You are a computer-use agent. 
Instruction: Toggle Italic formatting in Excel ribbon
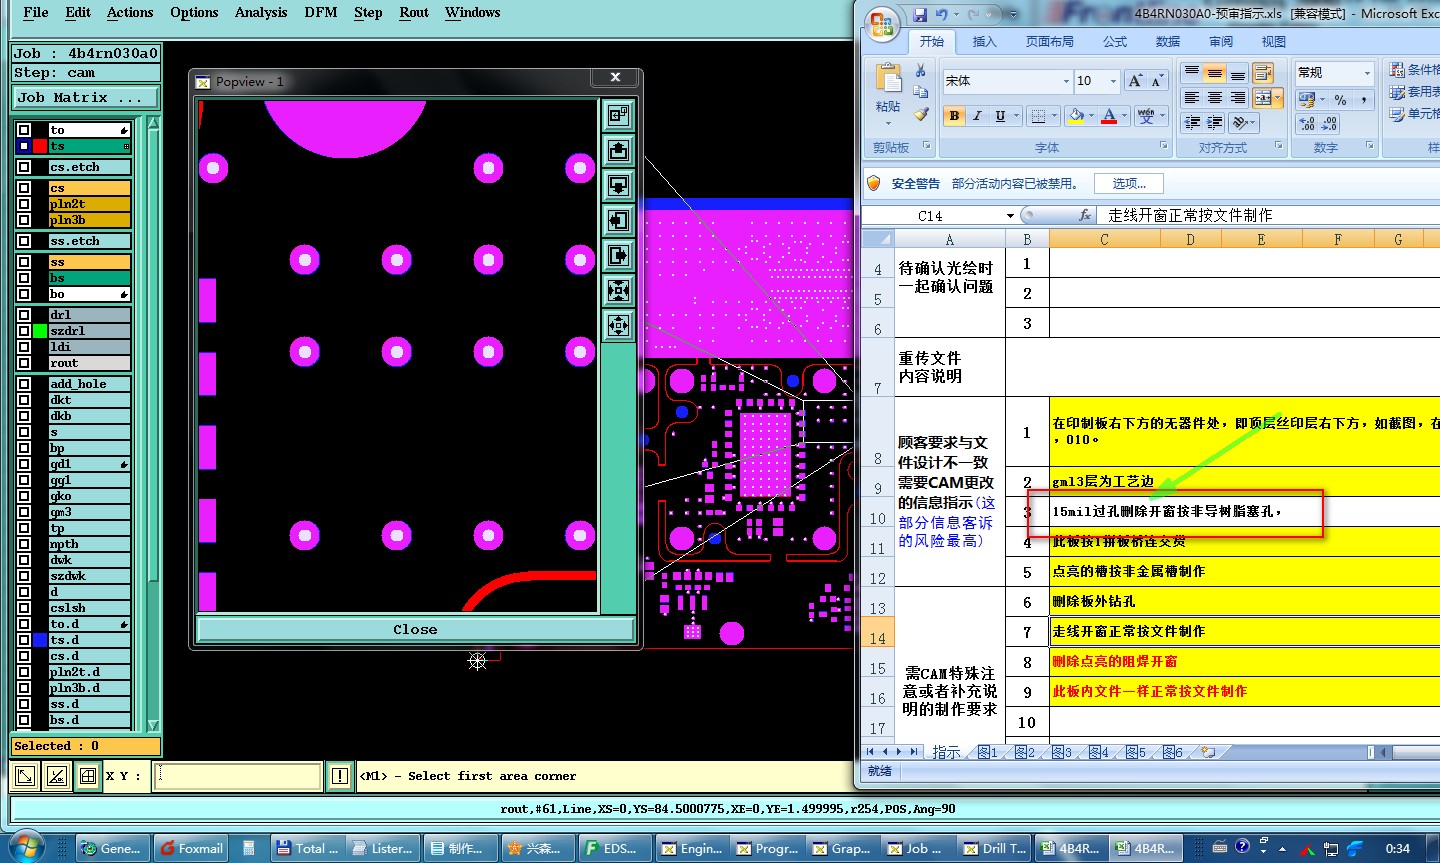pyautogui.click(x=977, y=116)
